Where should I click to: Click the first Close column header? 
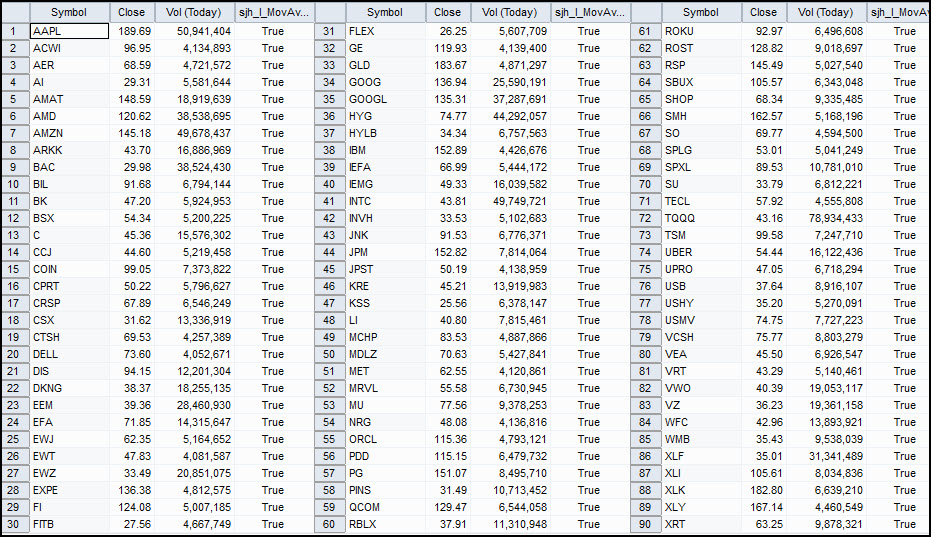point(131,12)
